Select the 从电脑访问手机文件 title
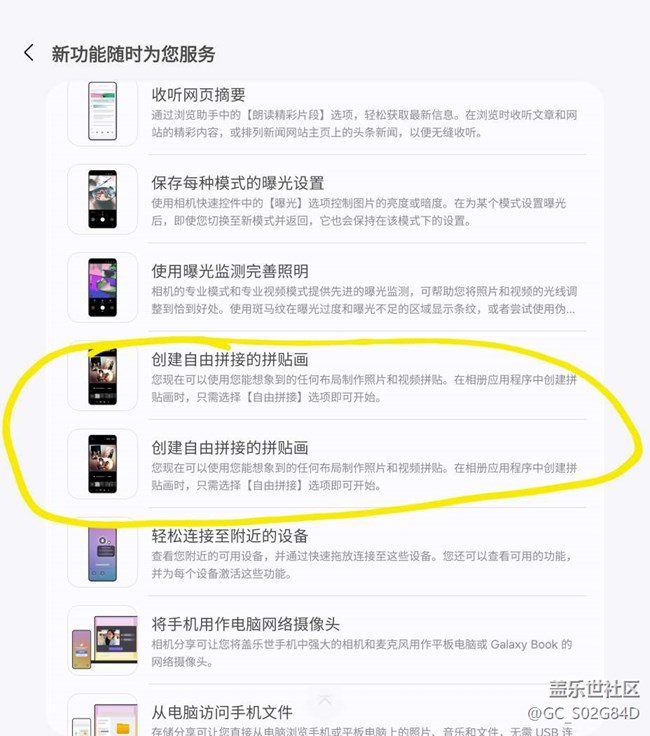The height and width of the screenshot is (736, 650). [x=222, y=713]
